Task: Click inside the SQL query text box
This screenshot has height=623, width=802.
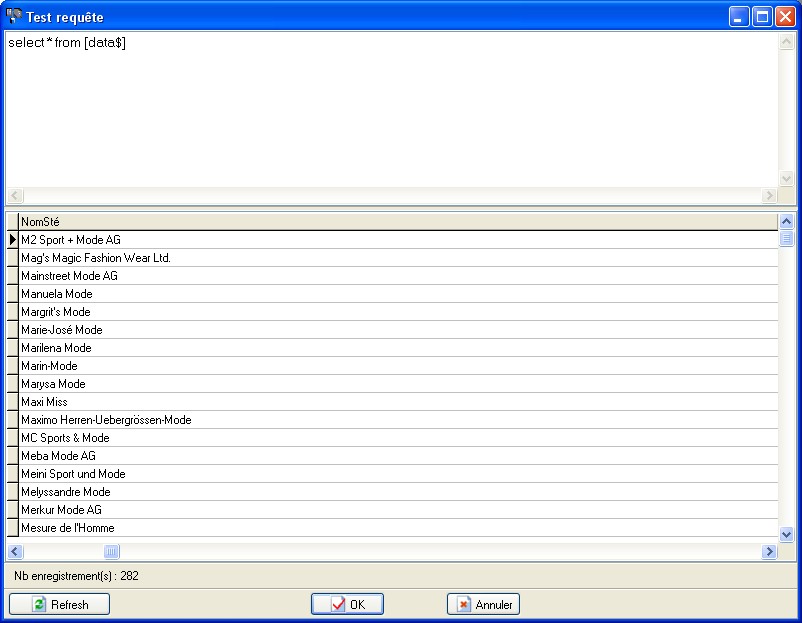Action: (x=390, y=110)
